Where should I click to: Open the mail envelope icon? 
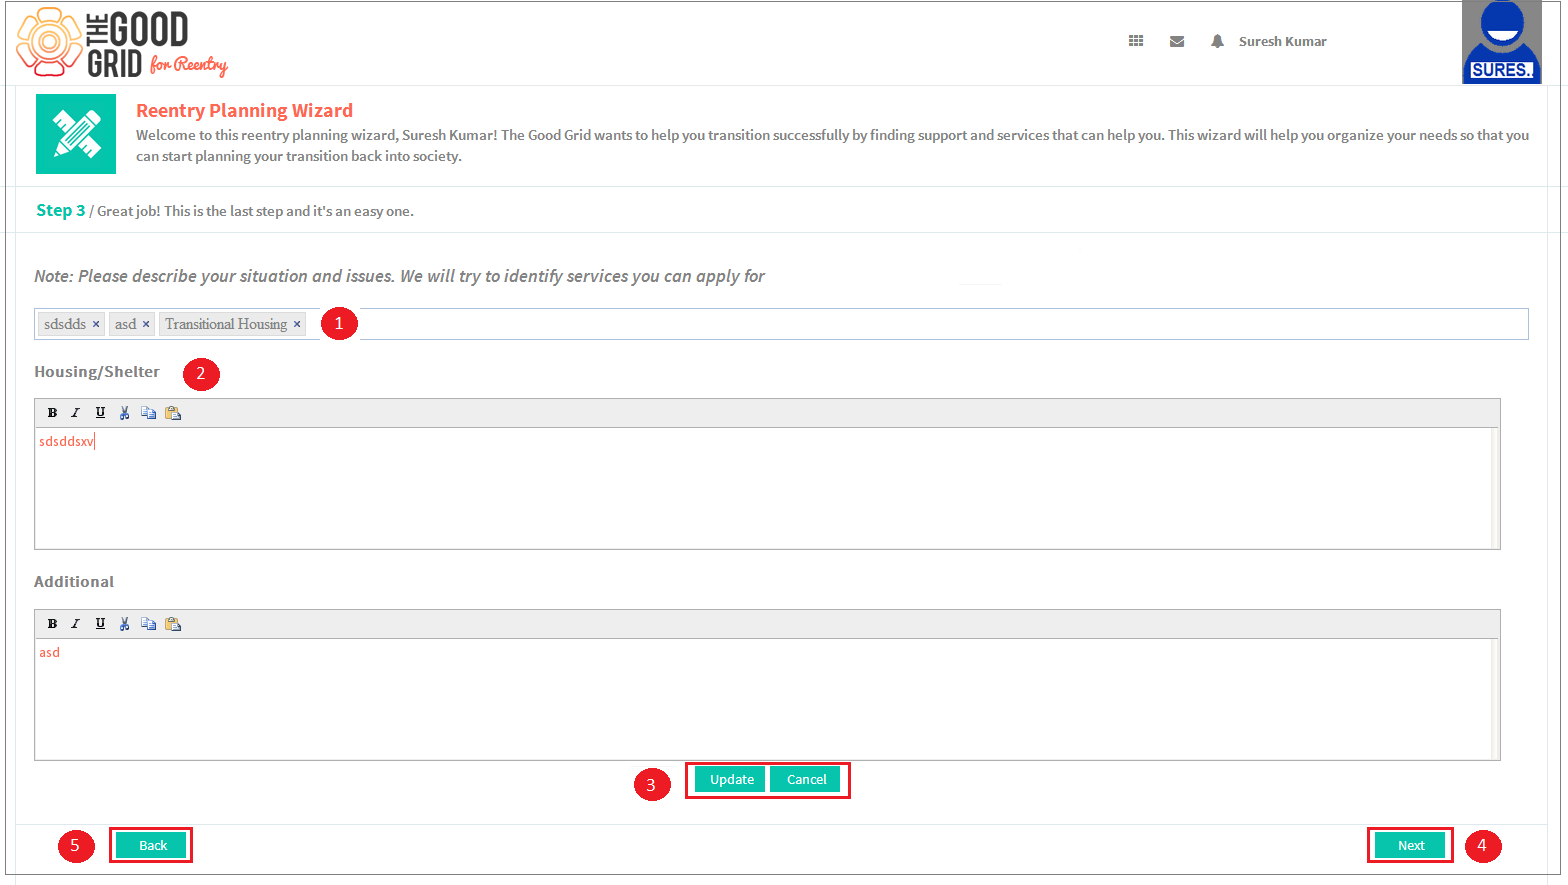point(1177,41)
